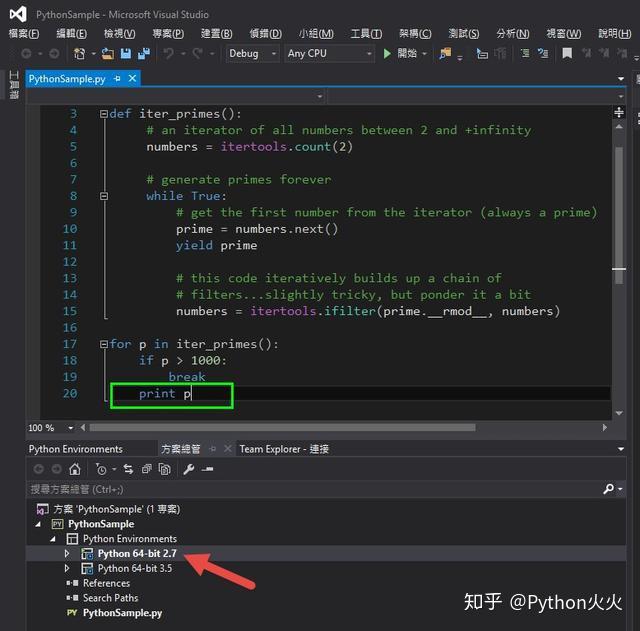Collapse the Python Environments tree node
640x631 pixels.
[53, 539]
